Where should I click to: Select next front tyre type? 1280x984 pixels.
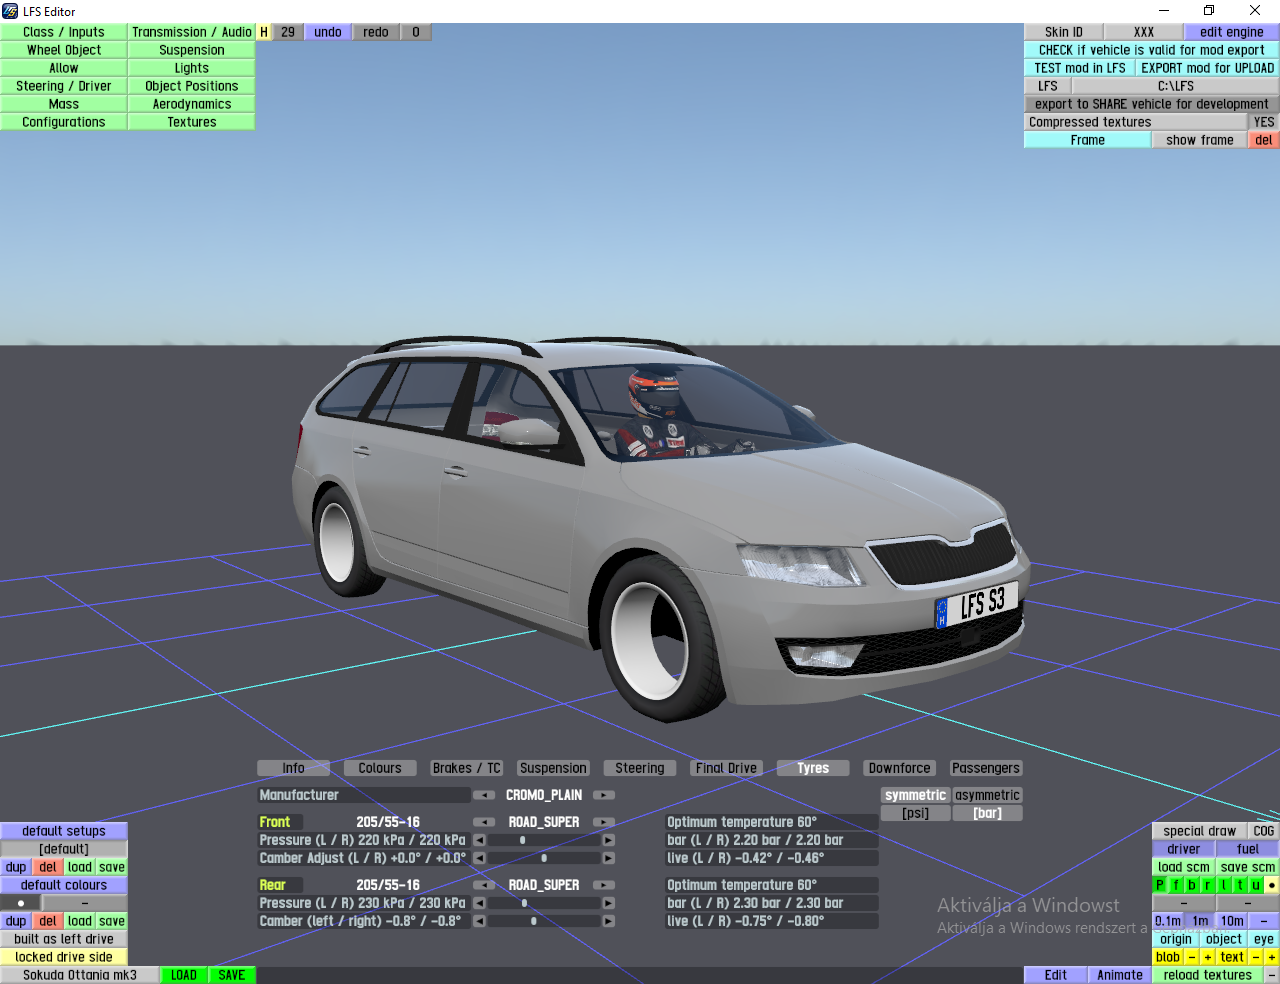(604, 822)
